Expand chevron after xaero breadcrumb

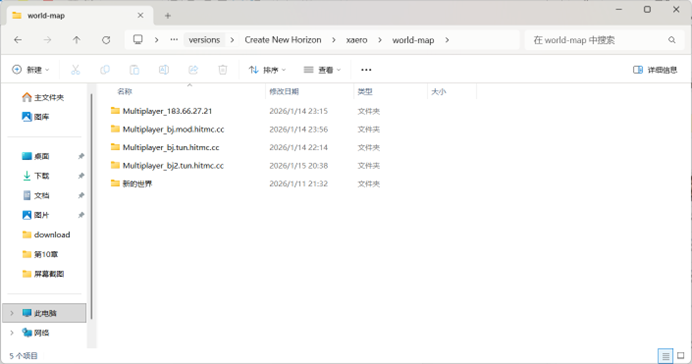click(380, 40)
